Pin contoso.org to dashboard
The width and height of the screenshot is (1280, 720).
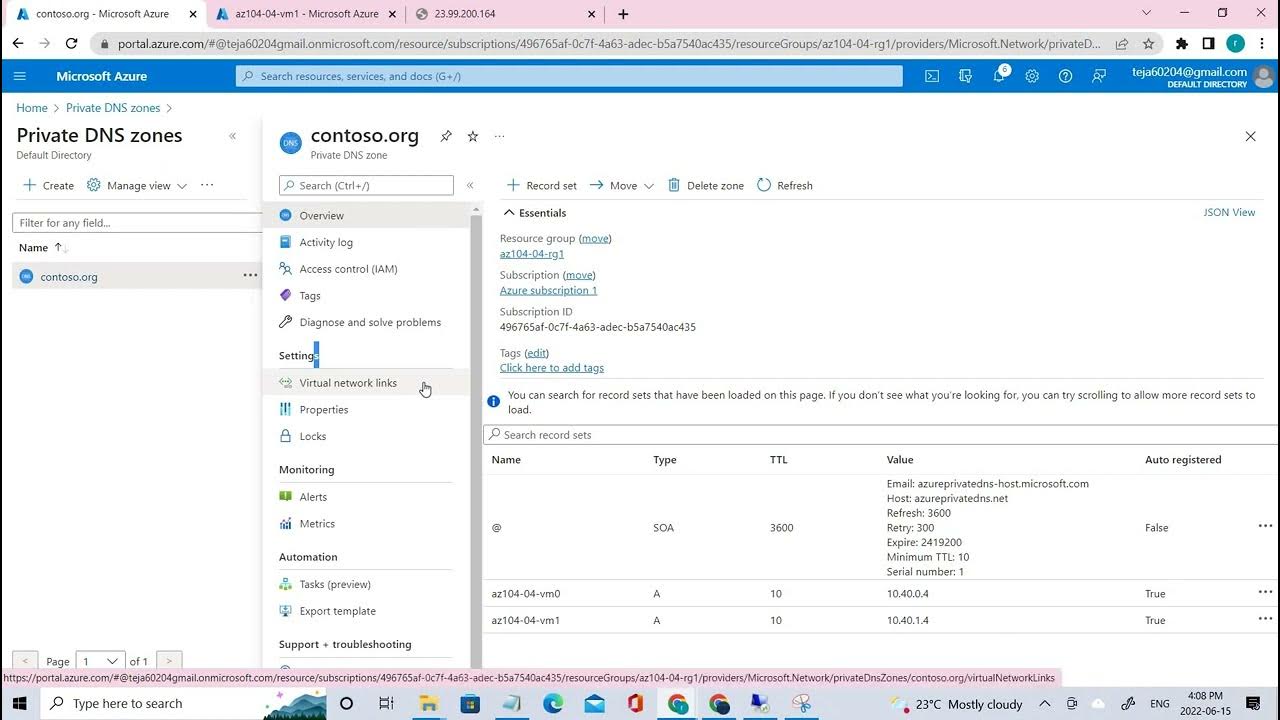446,136
